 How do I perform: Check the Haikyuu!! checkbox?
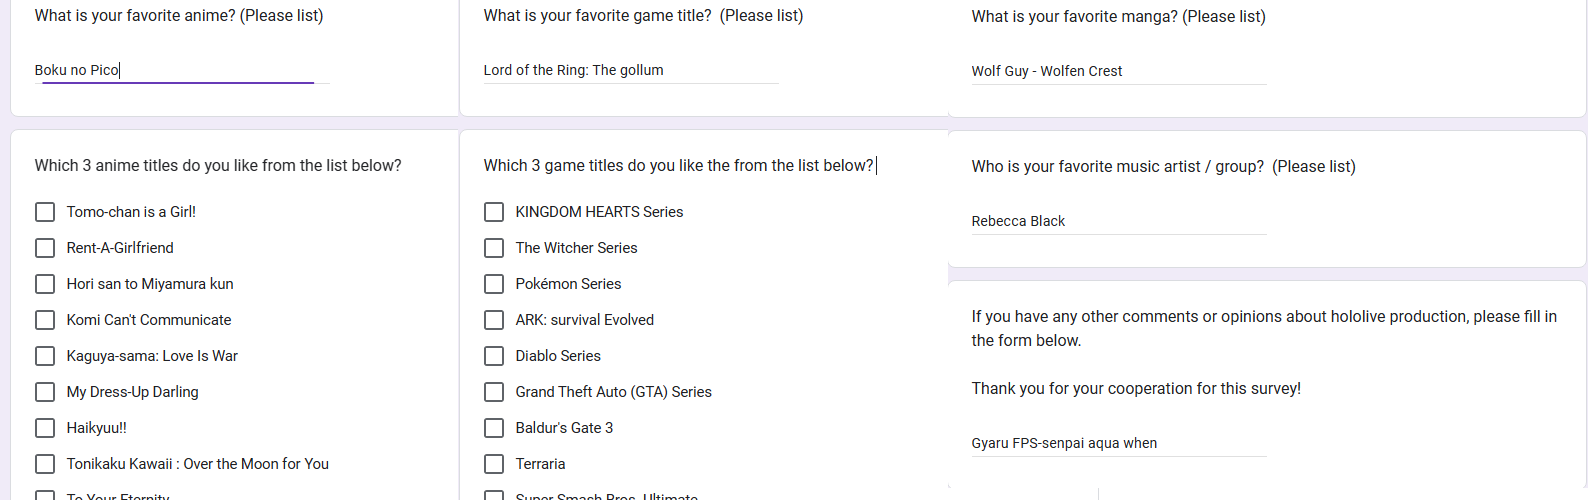pyautogui.click(x=45, y=428)
